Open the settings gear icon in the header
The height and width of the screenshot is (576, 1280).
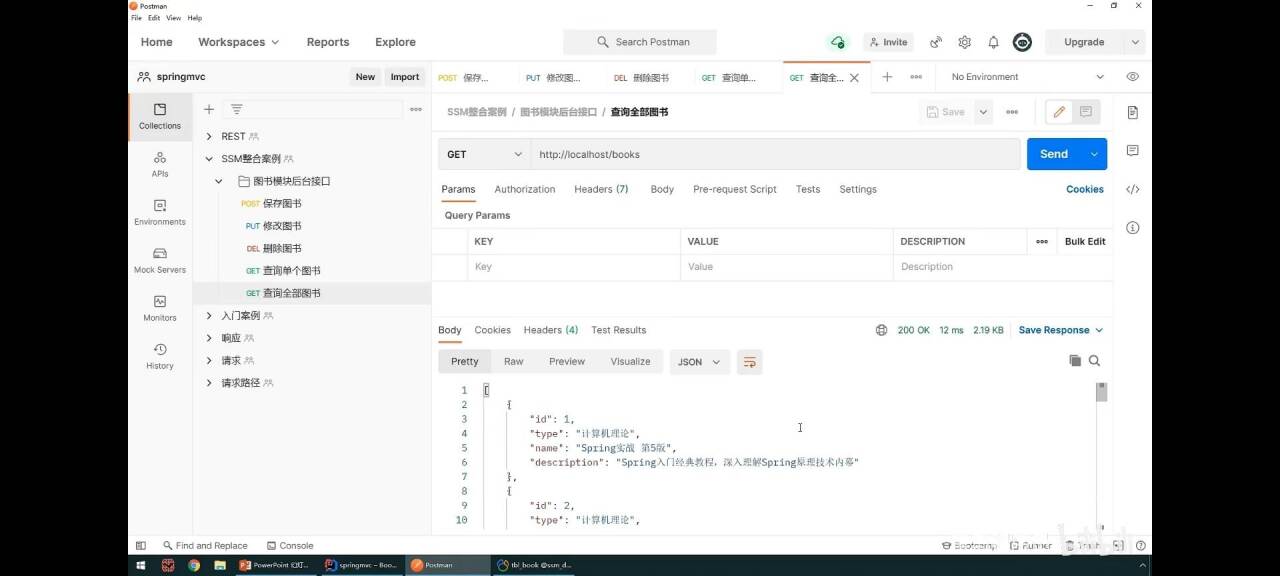[964, 42]
